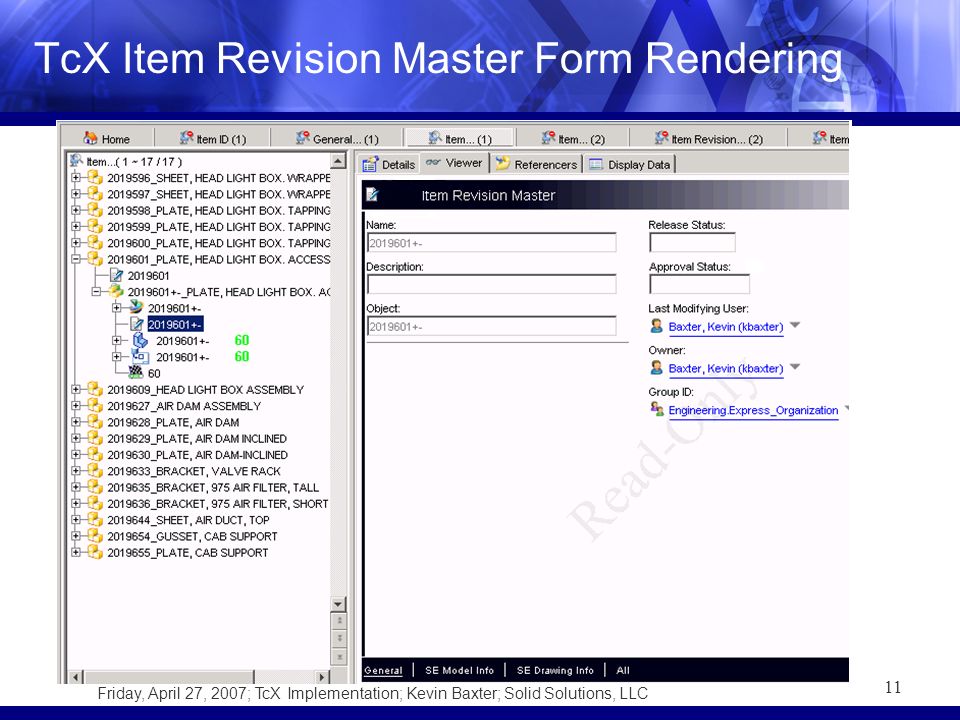Expand the 2019644_SHEET, AIR DUCT, TOP node

[x=75, y=519]
